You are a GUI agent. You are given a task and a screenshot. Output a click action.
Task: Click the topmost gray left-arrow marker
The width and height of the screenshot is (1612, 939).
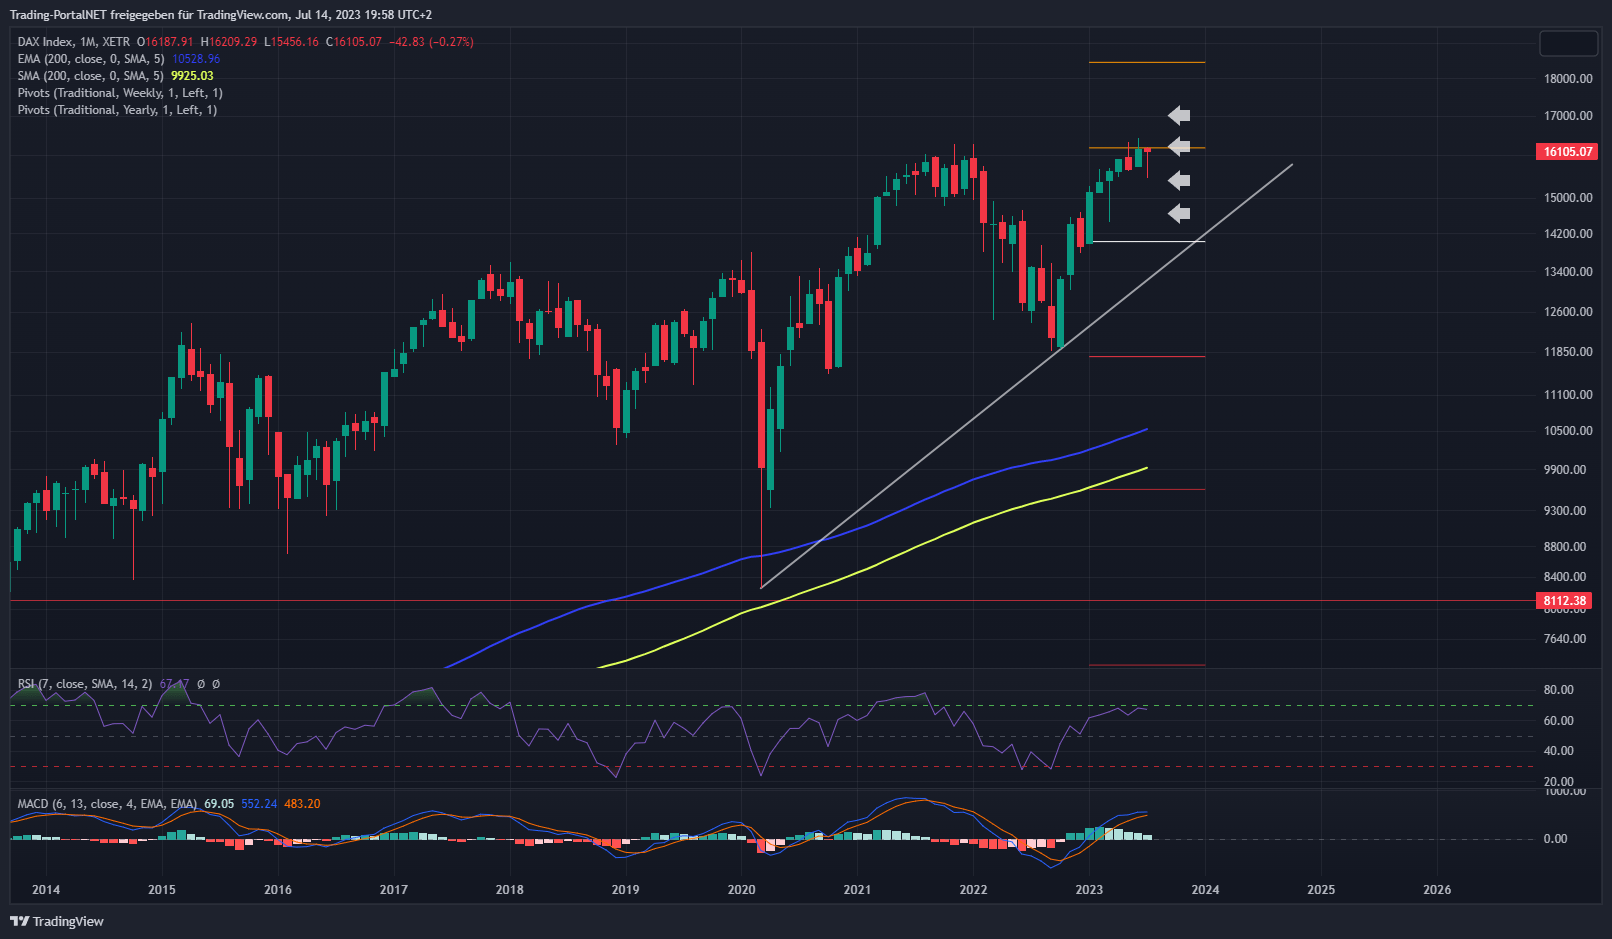(1180, 116)
